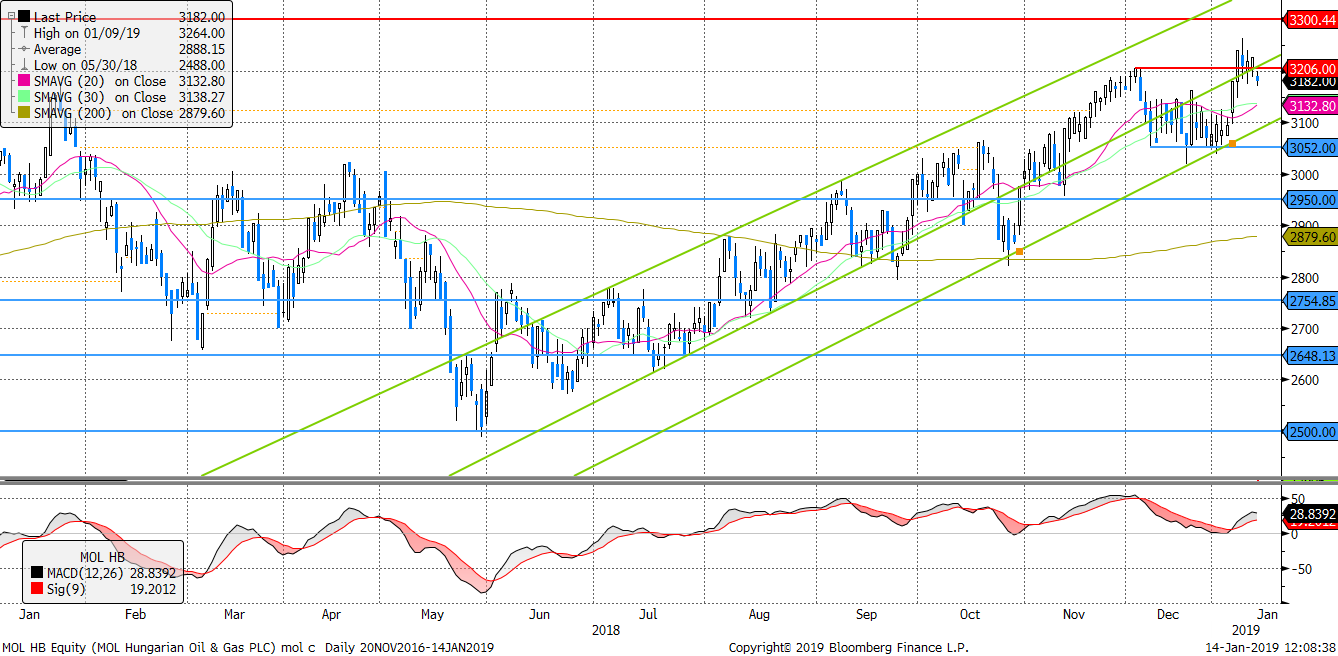Viewport: 1338px width, 656px height.
Task: Click the legend value 2488.00
Action: coord(201,65)
